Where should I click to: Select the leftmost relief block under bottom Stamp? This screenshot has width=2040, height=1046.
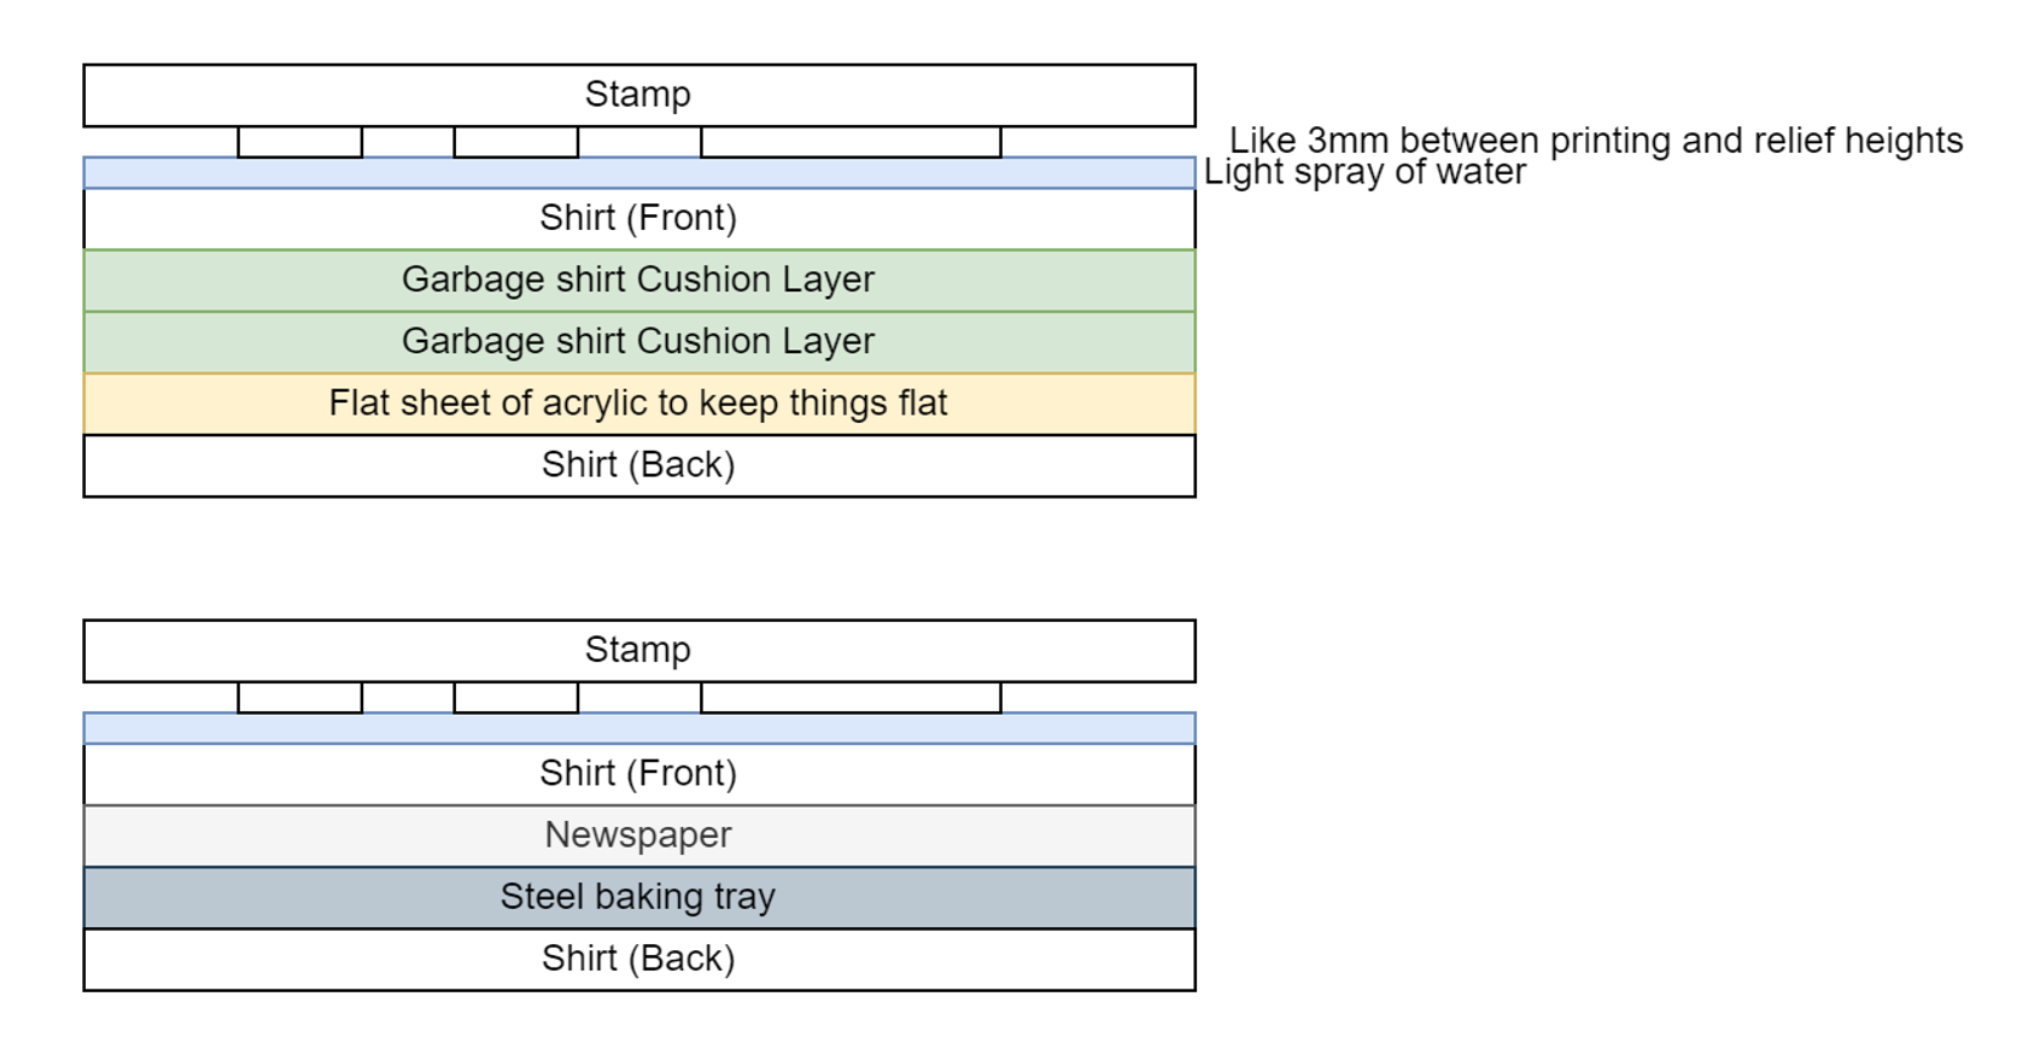[x=300, y=698]
